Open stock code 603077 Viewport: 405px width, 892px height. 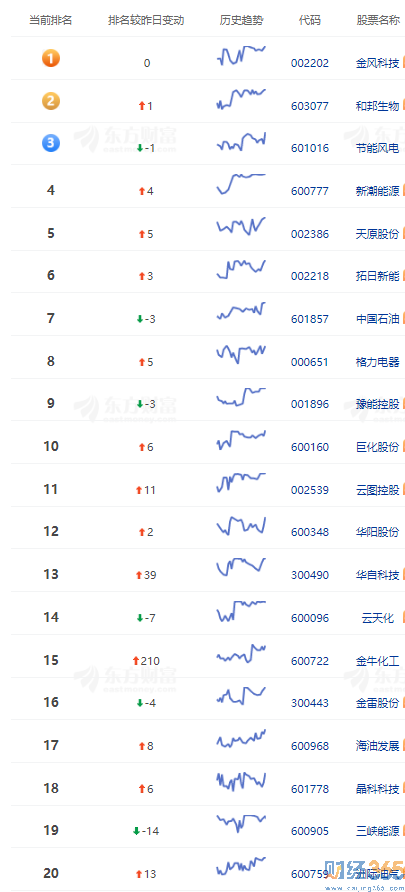point(309,106)
